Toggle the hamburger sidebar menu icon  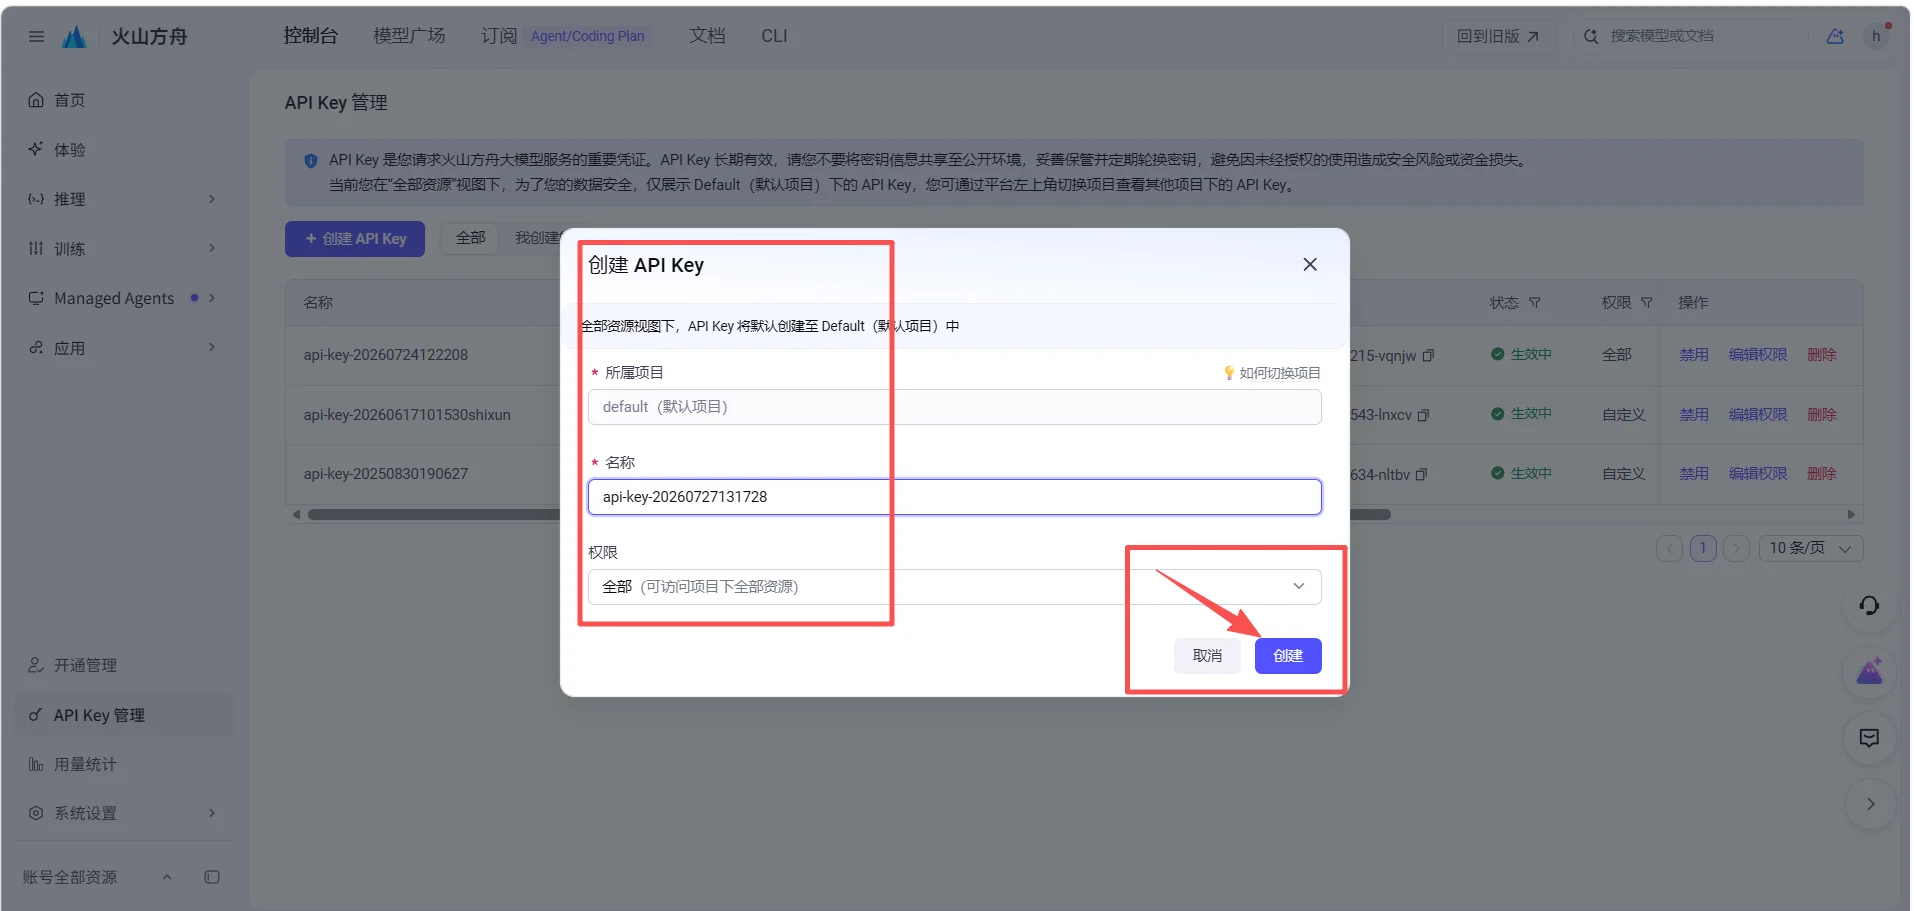(x=36, y=37)
